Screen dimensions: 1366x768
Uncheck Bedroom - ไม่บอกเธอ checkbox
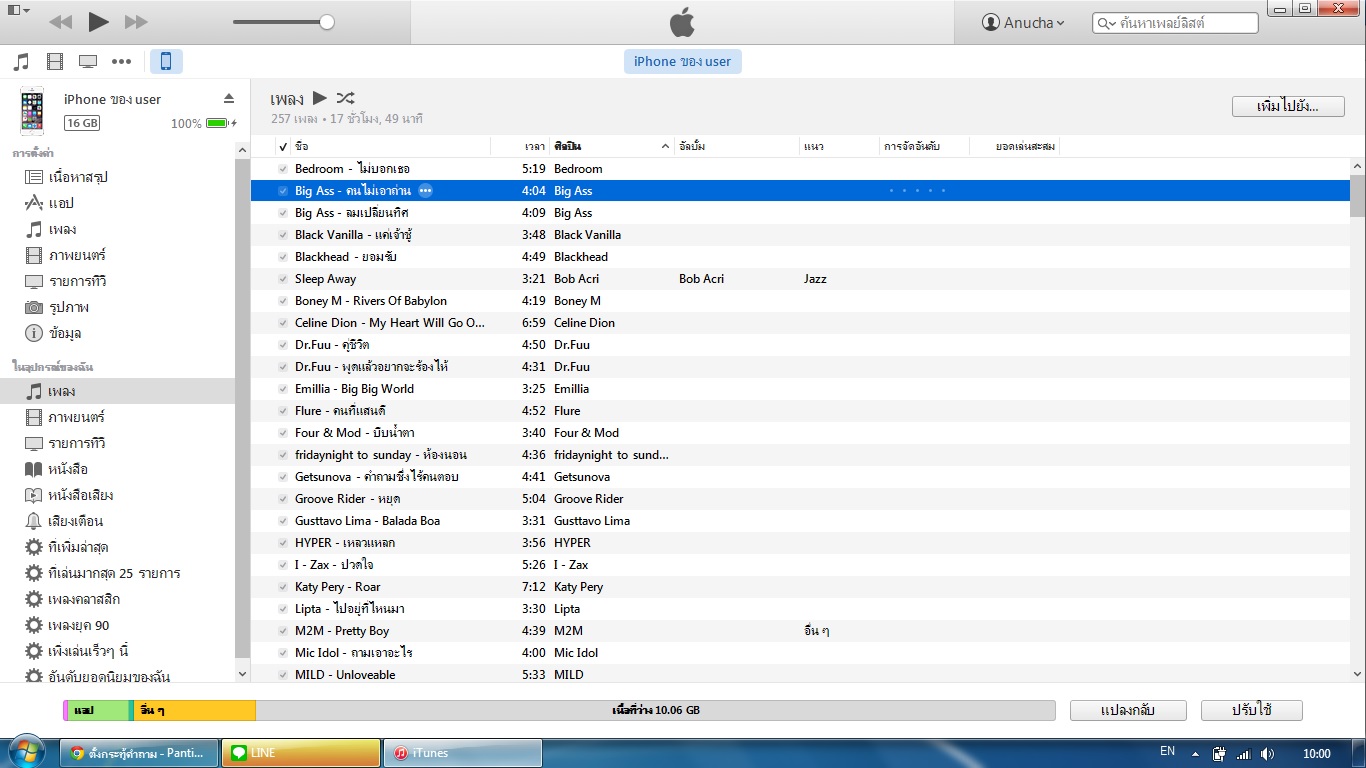[283, 169]
